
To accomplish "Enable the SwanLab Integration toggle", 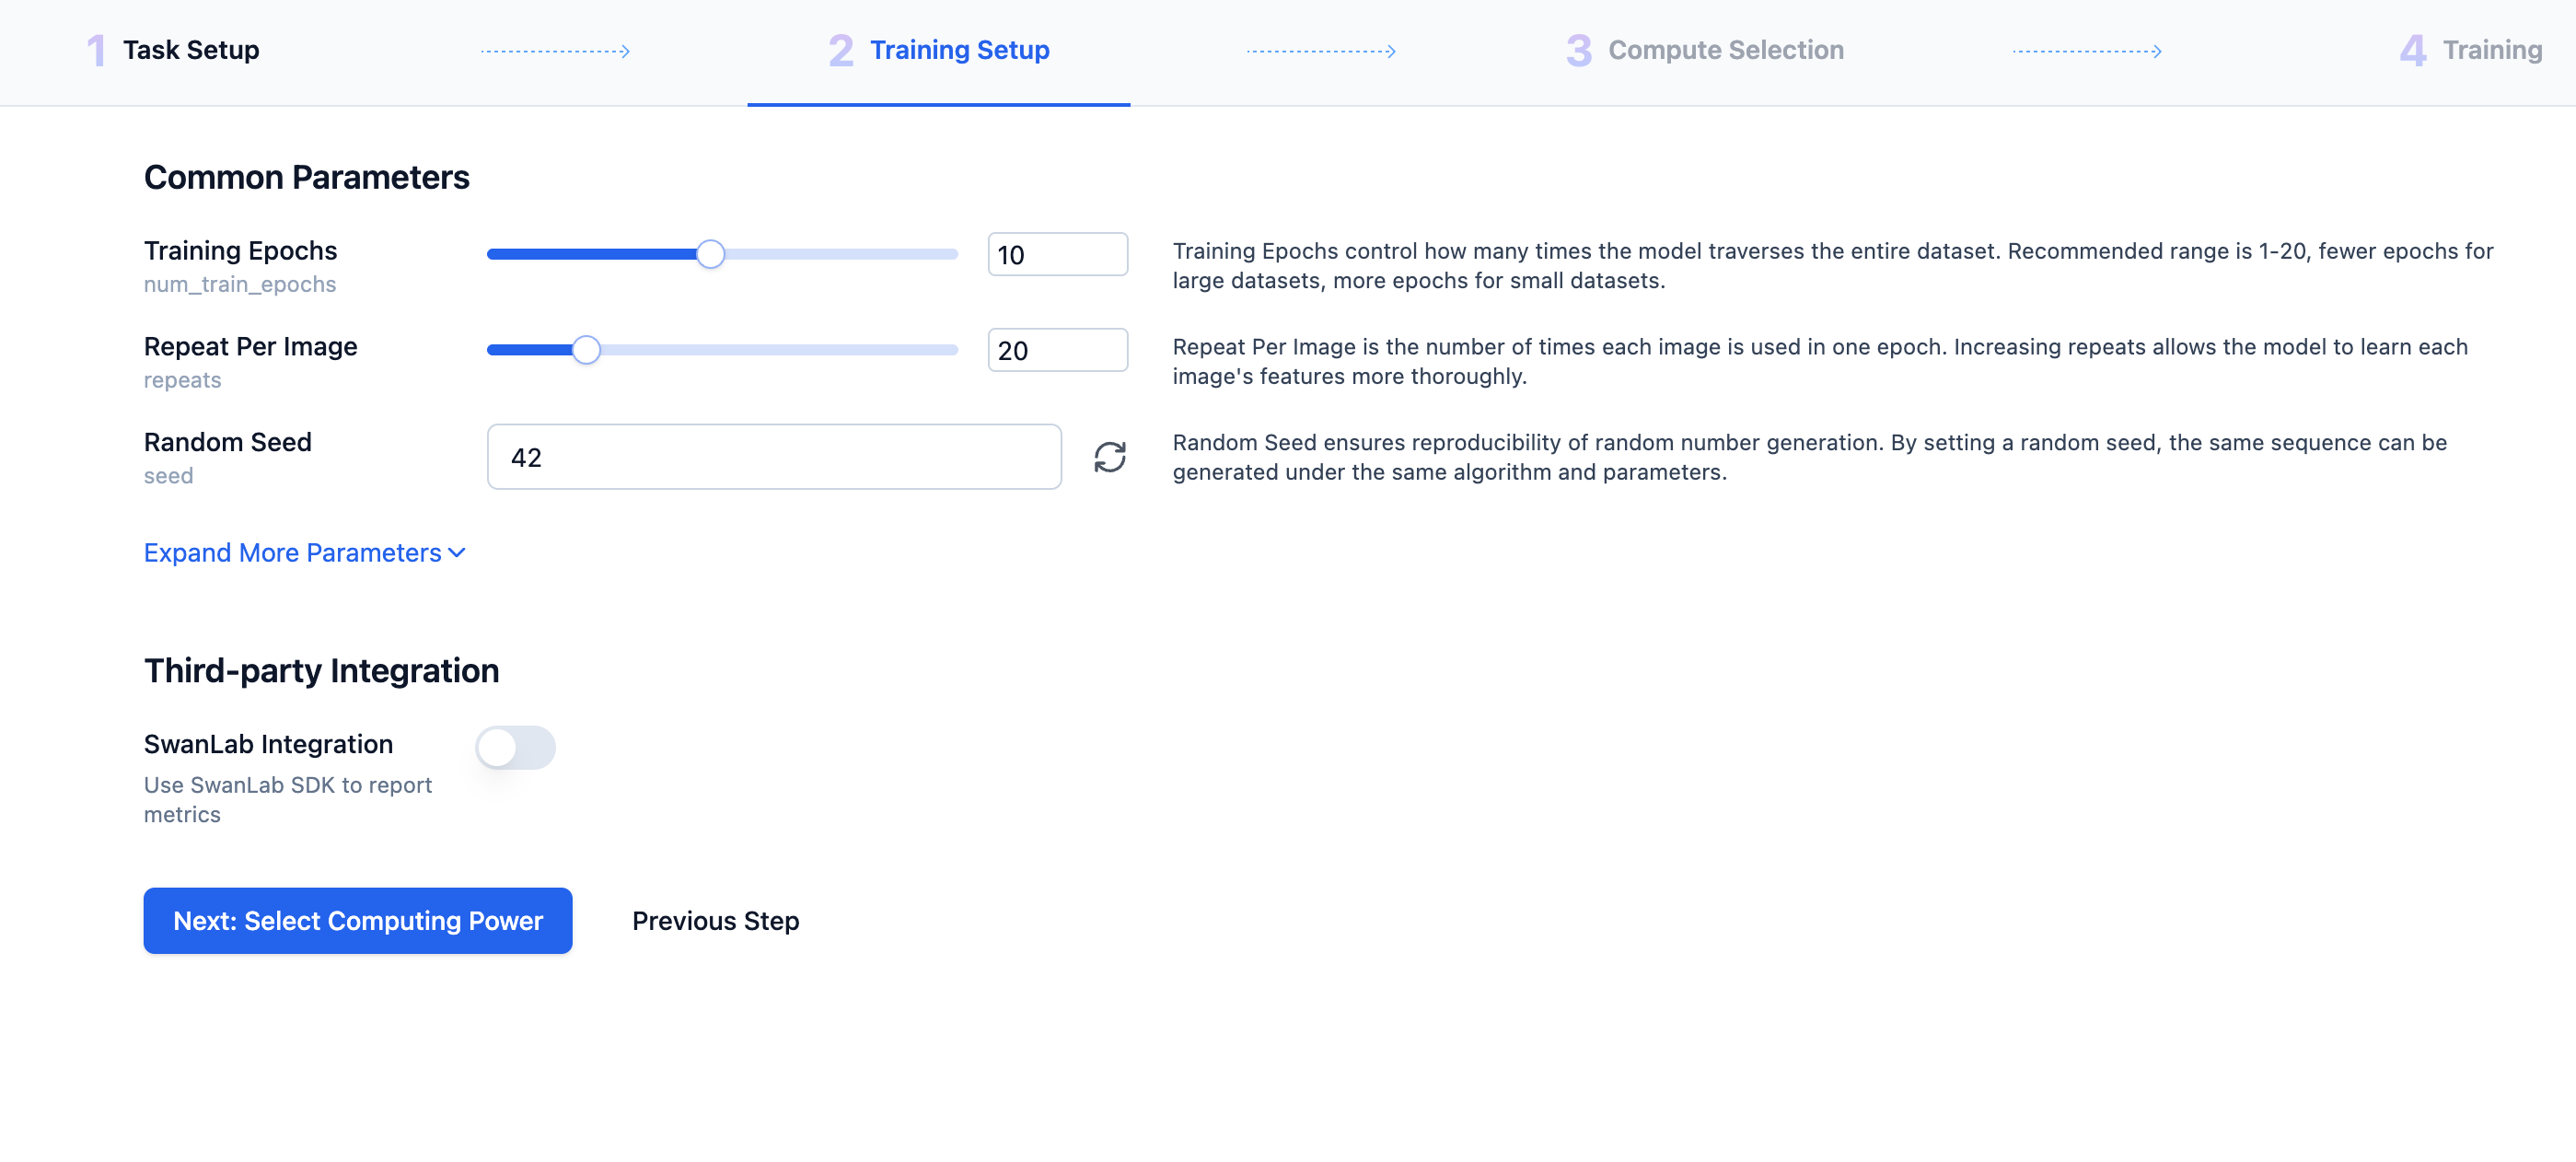I will click(515, 747).
